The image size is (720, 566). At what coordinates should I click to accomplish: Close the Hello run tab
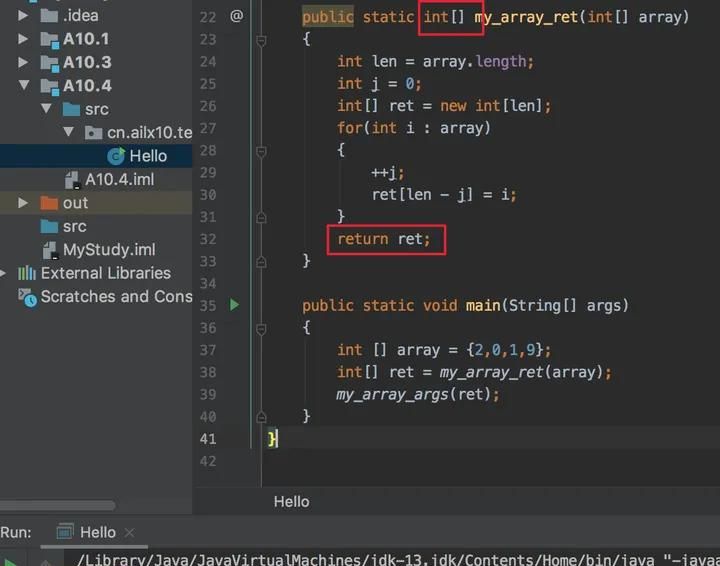click(x=129, y=533)
